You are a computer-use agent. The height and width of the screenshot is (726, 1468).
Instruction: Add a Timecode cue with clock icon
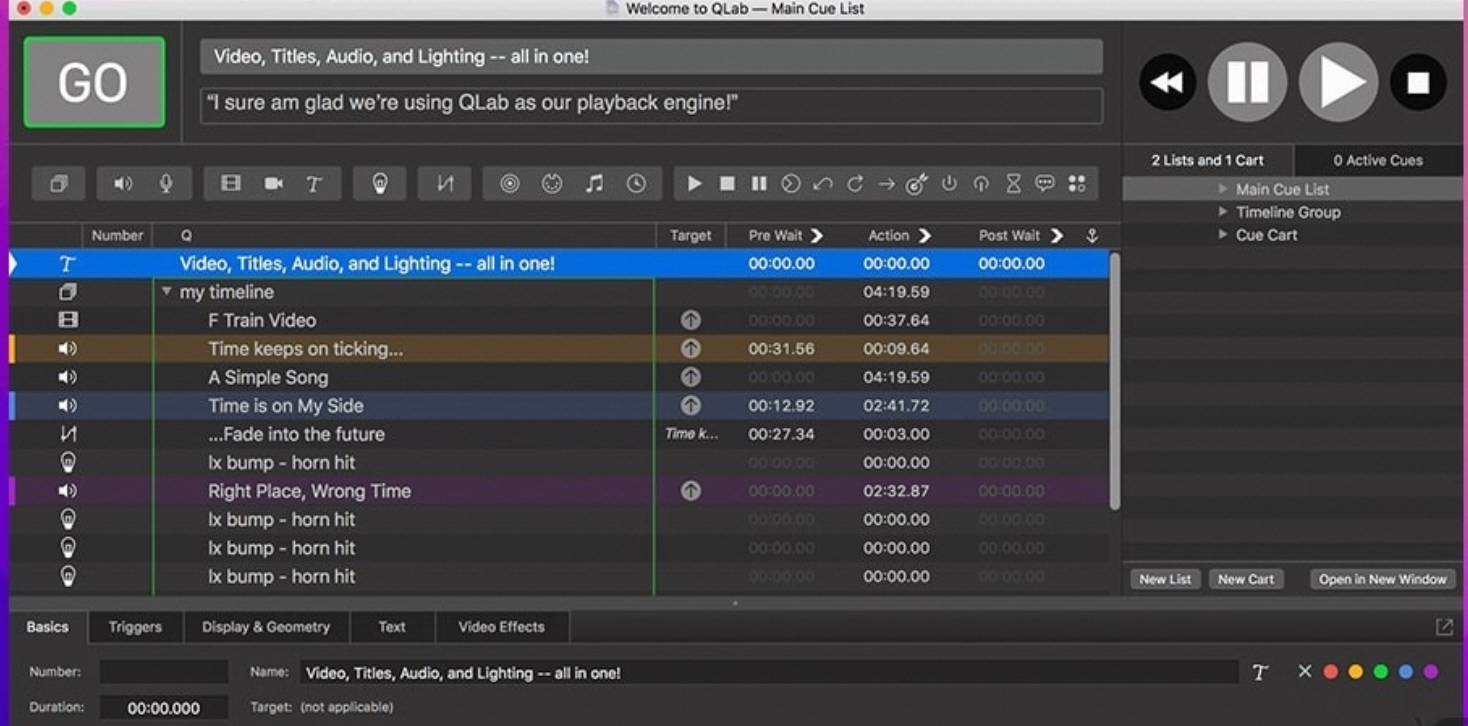636,184
